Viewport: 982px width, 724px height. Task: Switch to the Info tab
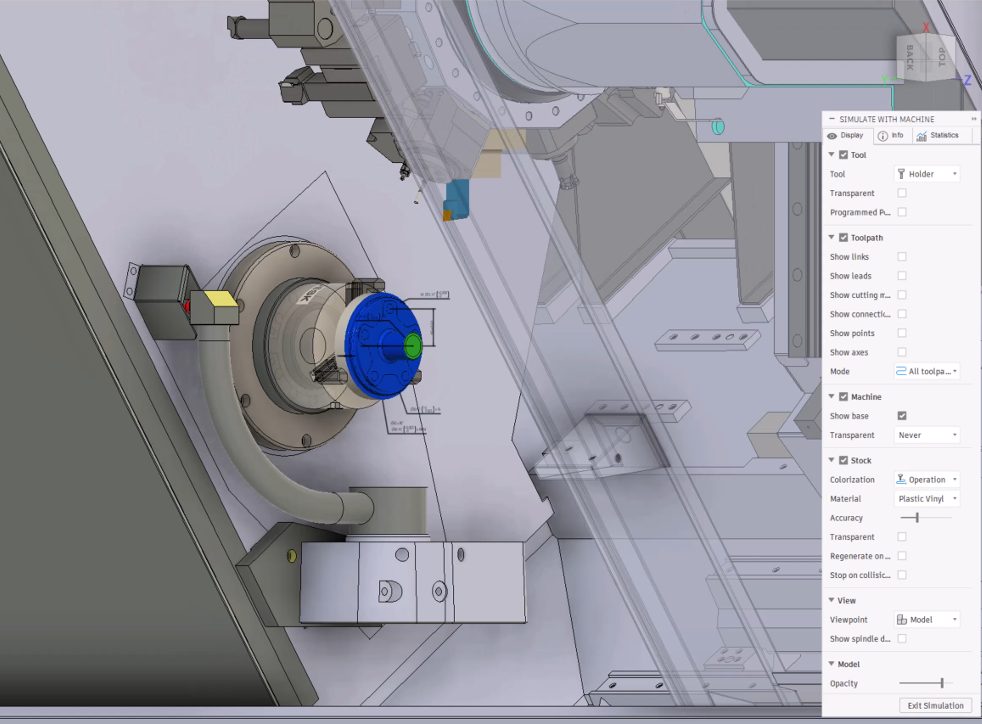coord(891,135)
